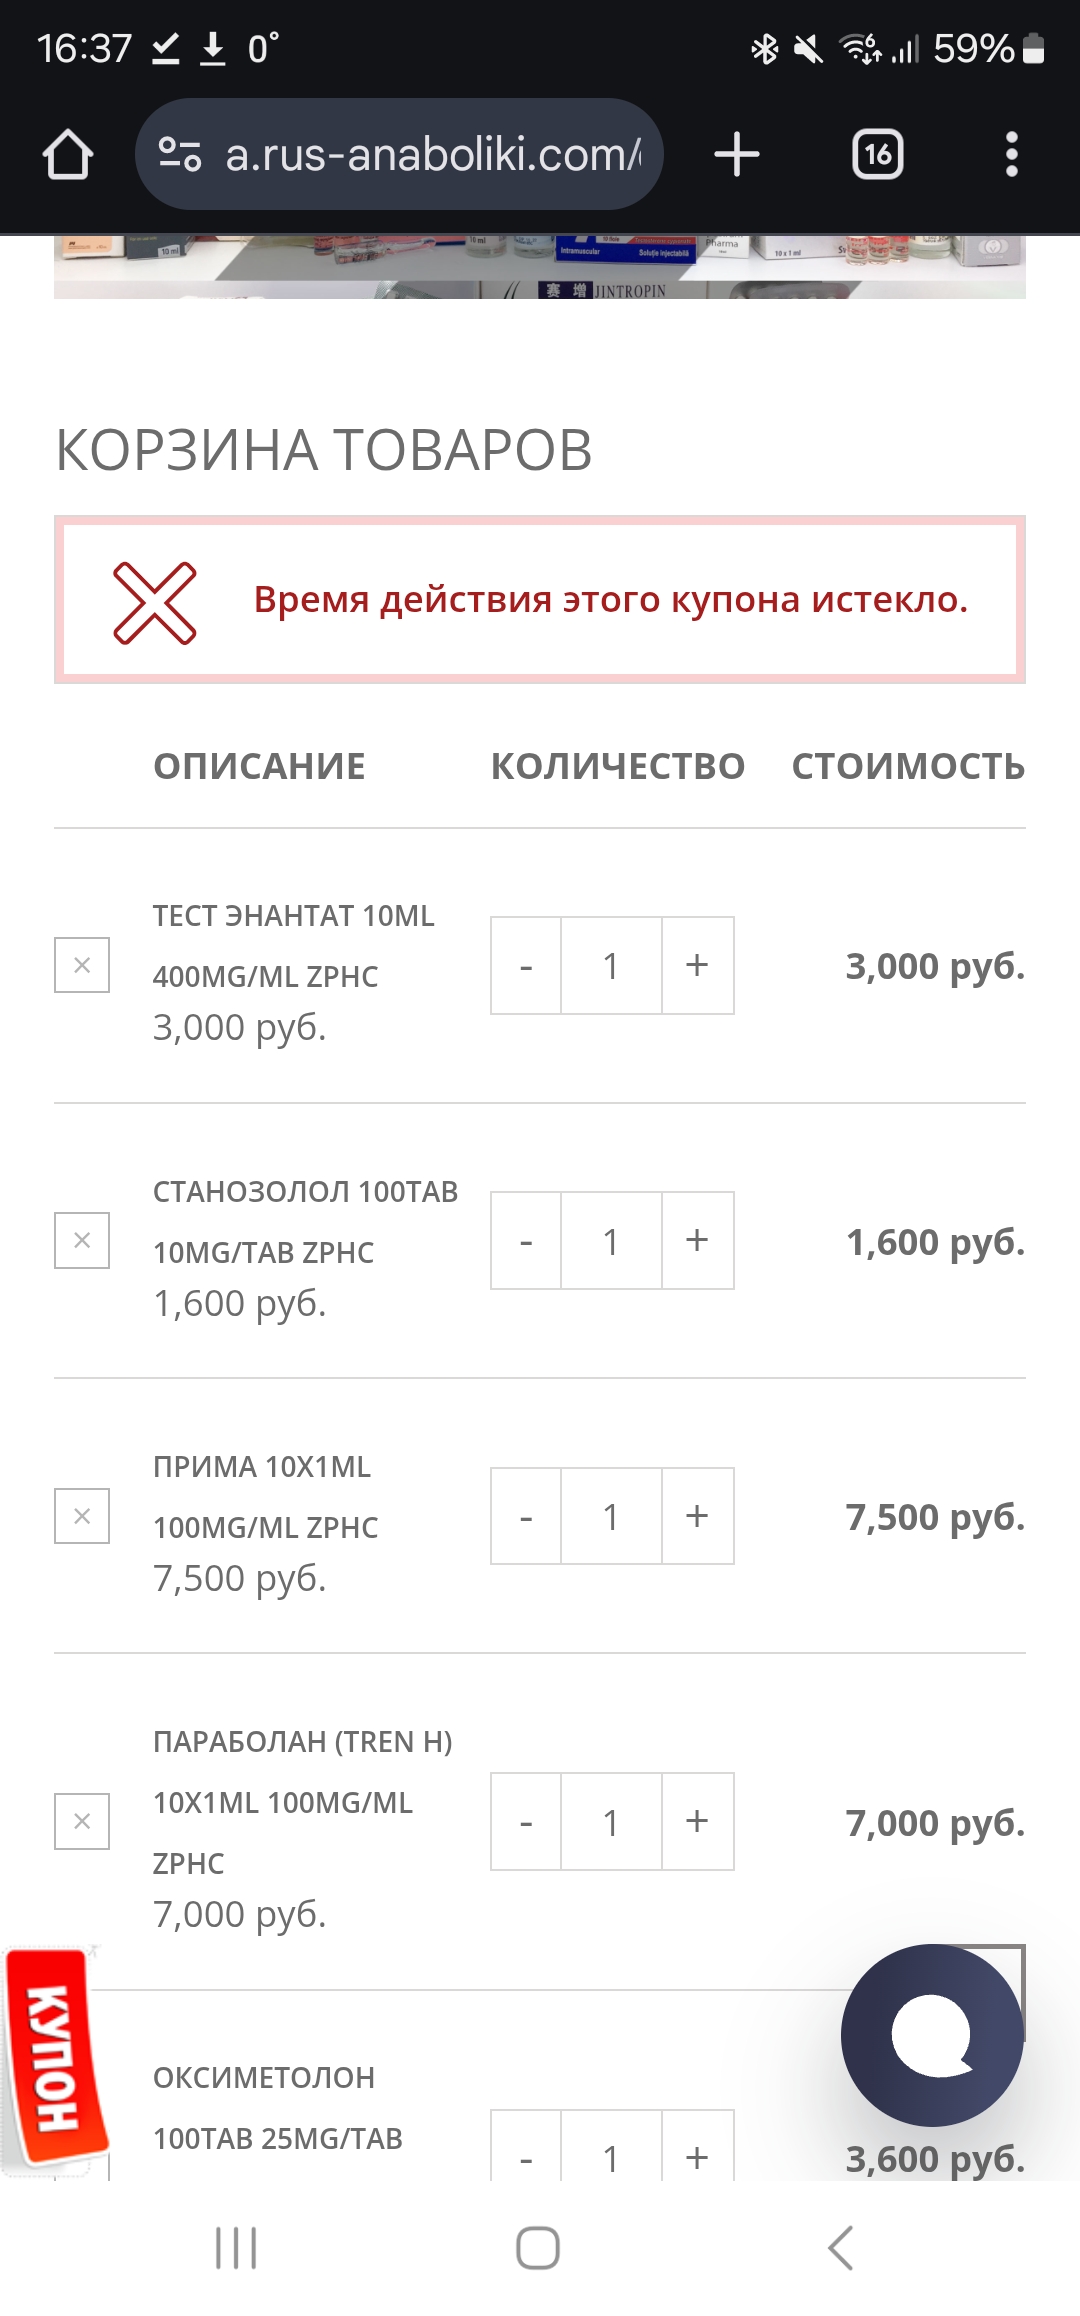Click the ПРИМА 10X1ML quantity field
The width and height of the screenshot is (1080, 2316).
tap(611, 1516)
